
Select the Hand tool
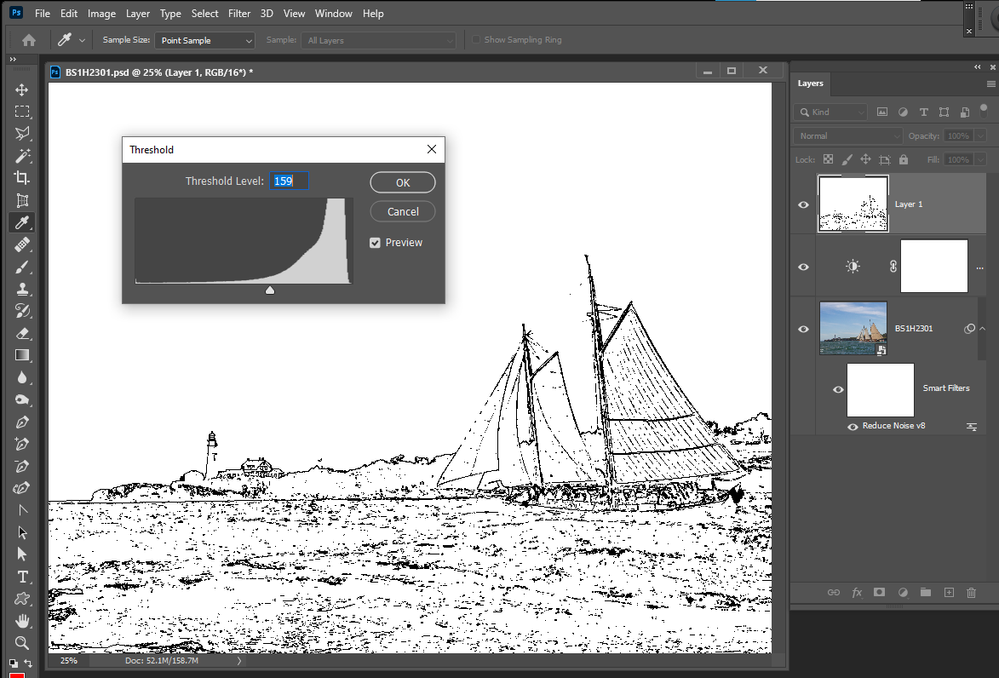[22, 621]
